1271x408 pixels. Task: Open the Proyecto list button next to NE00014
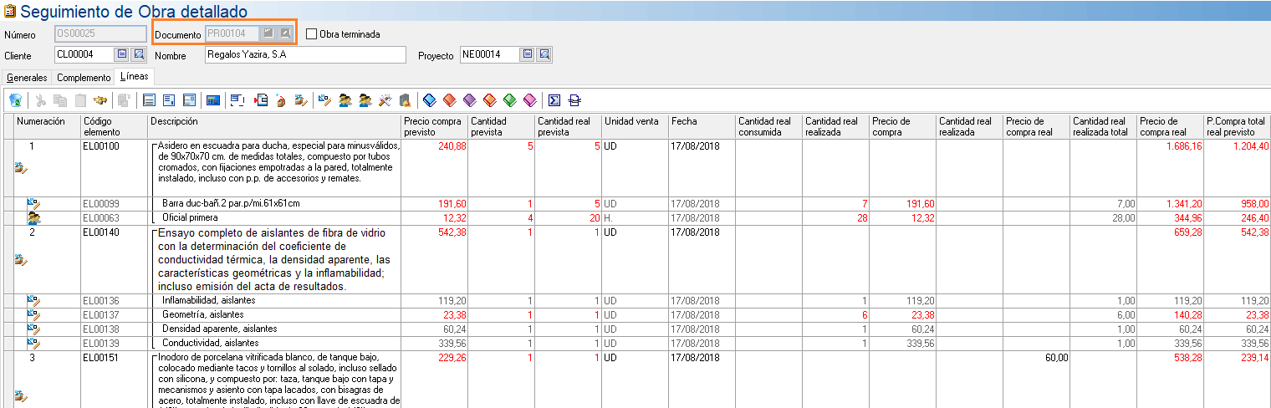(x=528, y=54)
